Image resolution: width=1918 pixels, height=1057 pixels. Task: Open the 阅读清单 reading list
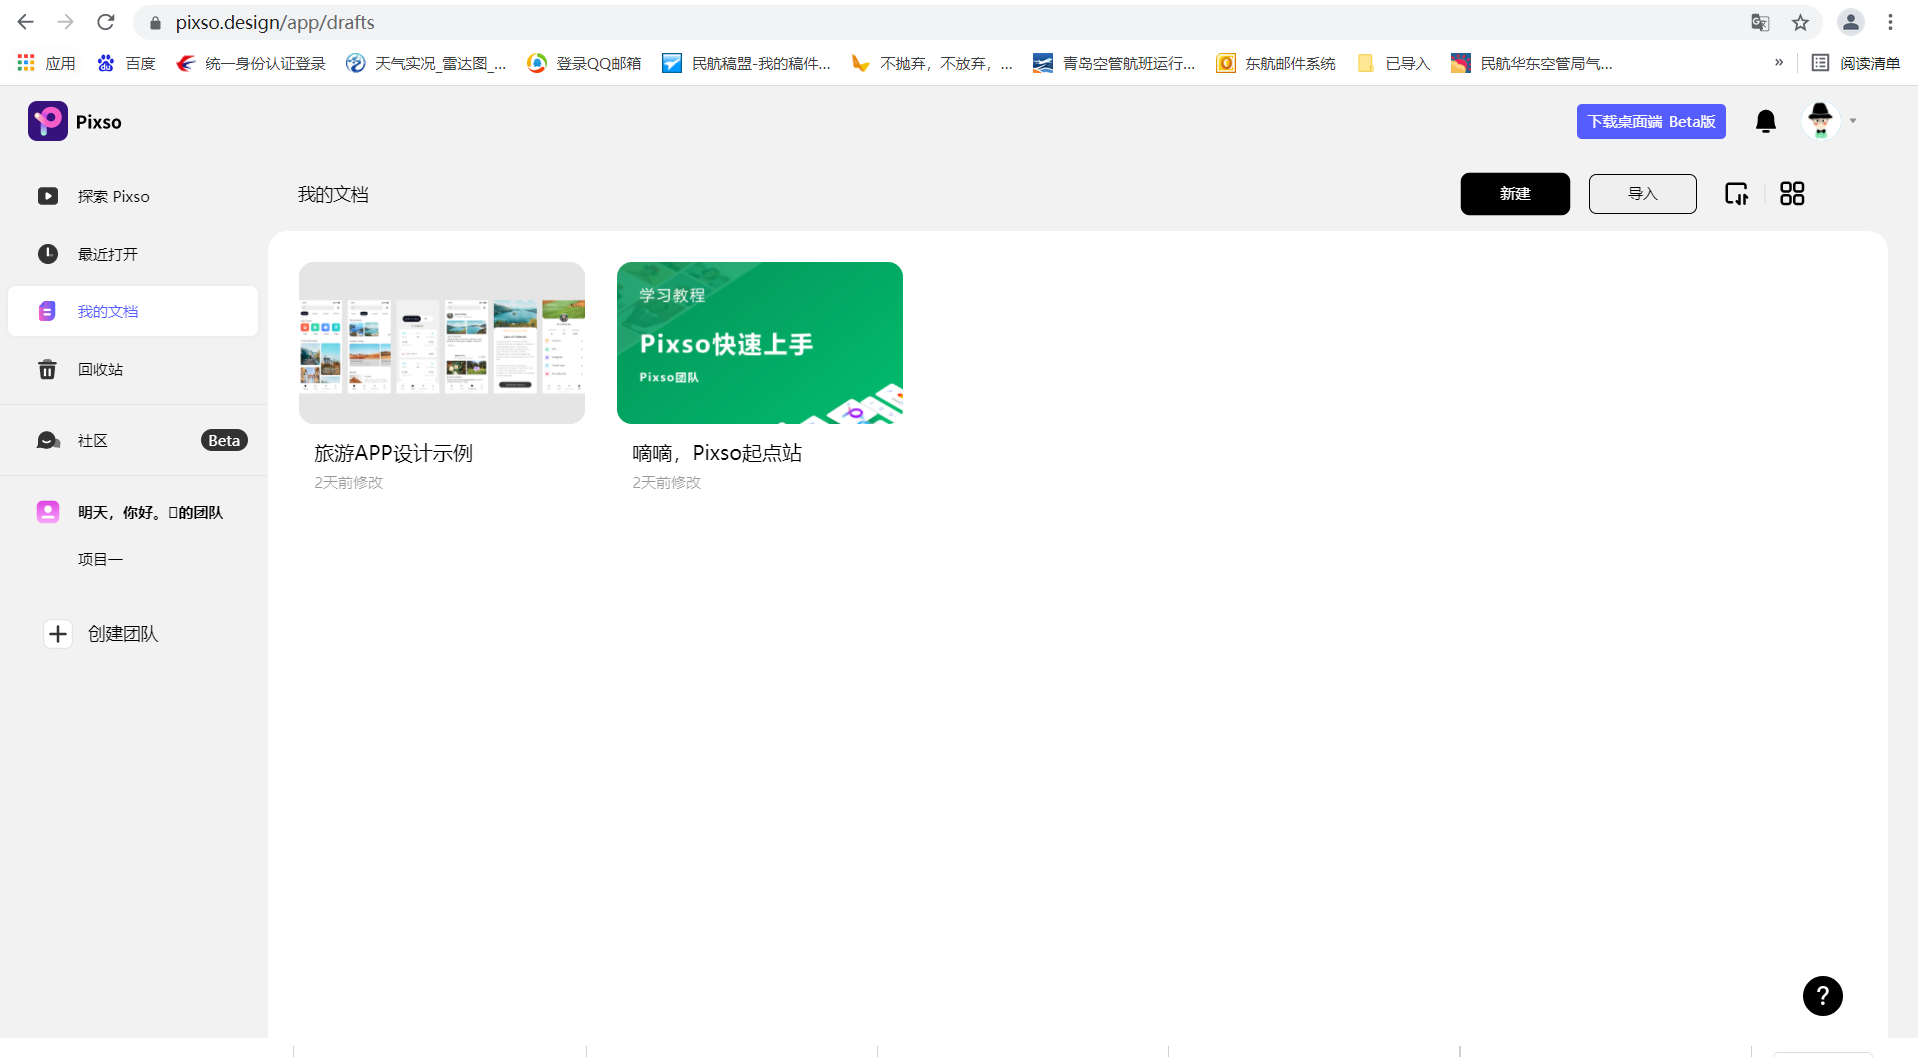coord(1856,63)
